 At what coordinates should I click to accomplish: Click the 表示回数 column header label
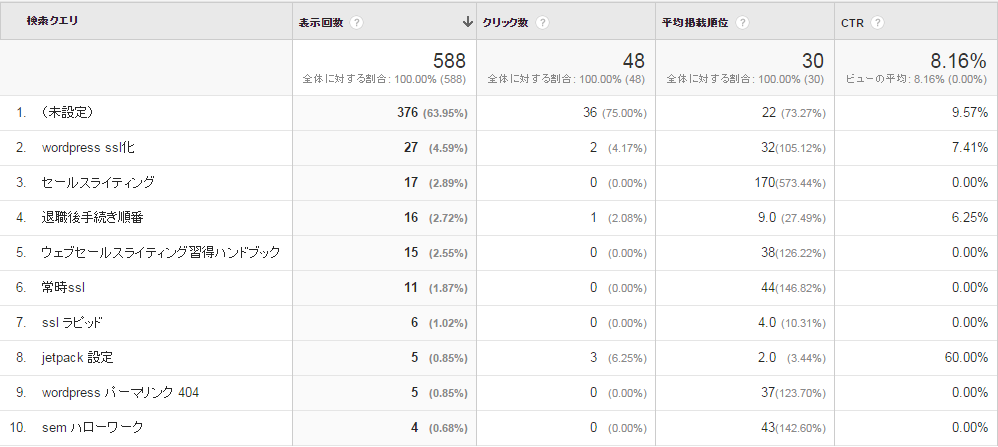tap(321, 22)
